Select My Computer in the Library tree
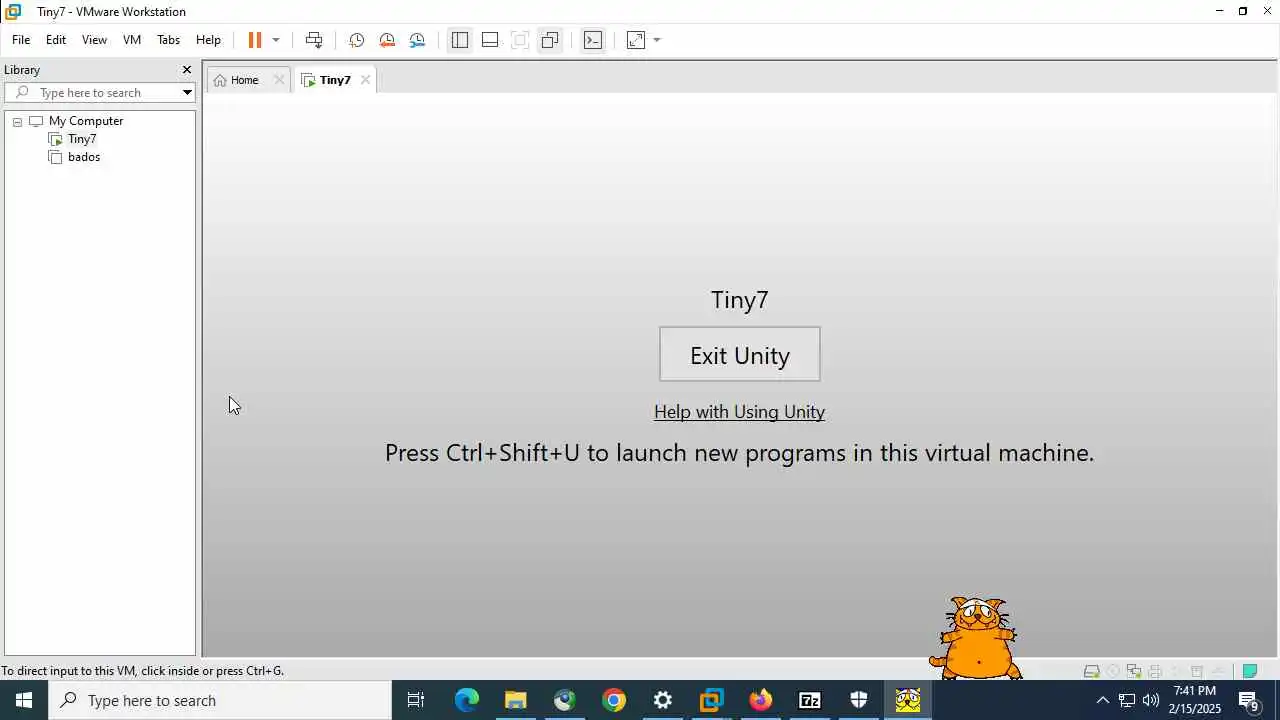Image resolution: width=1280 pixels, height=720 pixels. click(86, 121)
